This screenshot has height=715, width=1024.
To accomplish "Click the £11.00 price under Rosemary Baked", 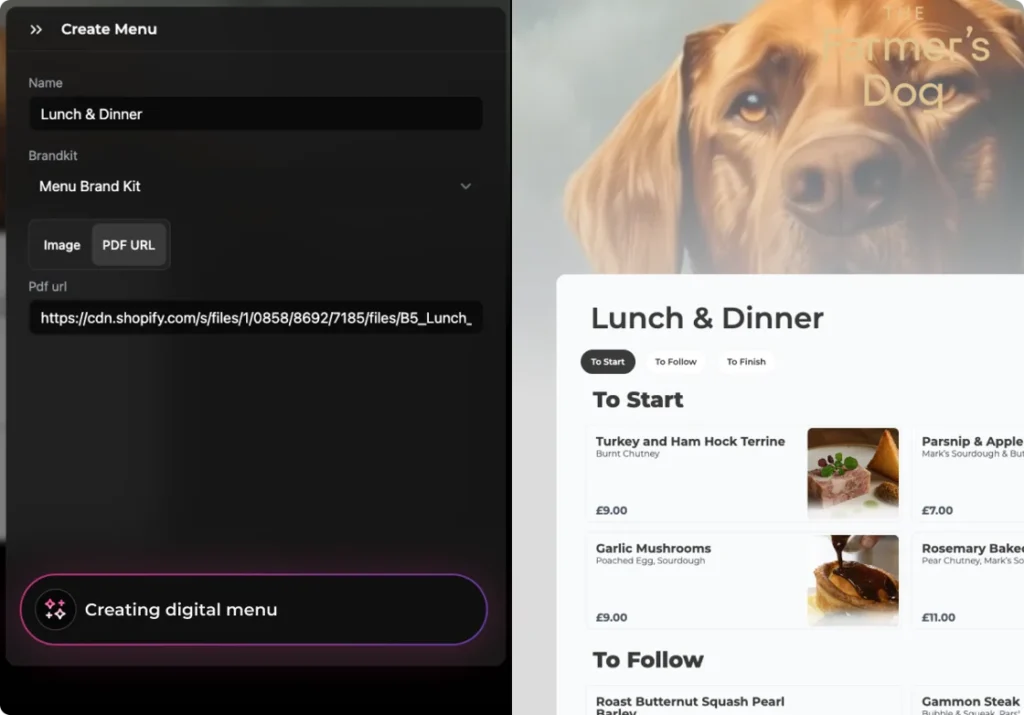I will click(938, 618).
